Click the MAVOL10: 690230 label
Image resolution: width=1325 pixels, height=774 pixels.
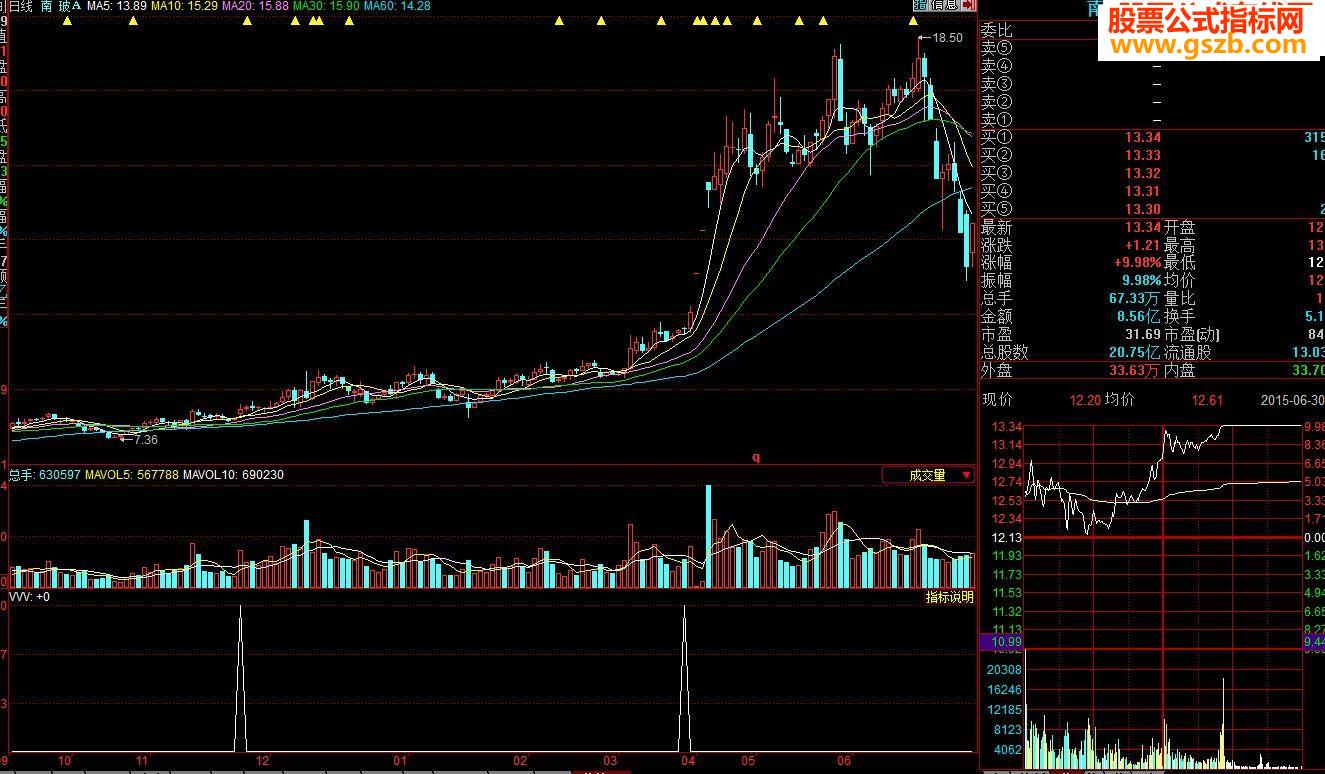click(233, 475)
